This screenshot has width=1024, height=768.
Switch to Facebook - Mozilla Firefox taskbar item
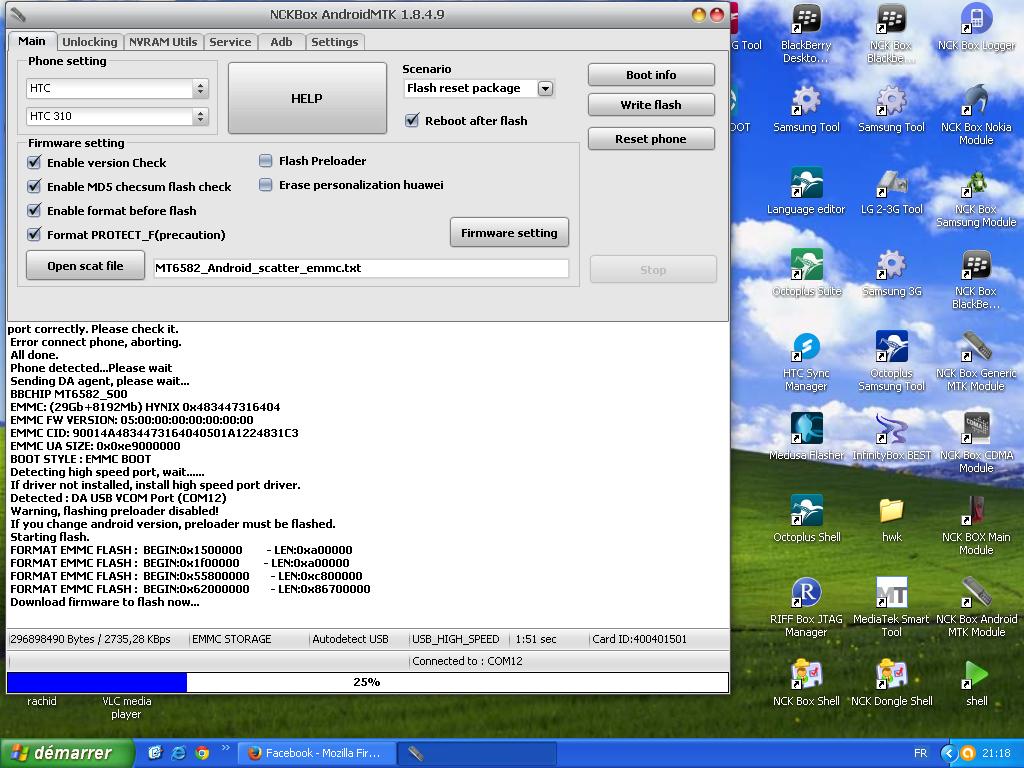pyautogui.click(x=316, y=753)
